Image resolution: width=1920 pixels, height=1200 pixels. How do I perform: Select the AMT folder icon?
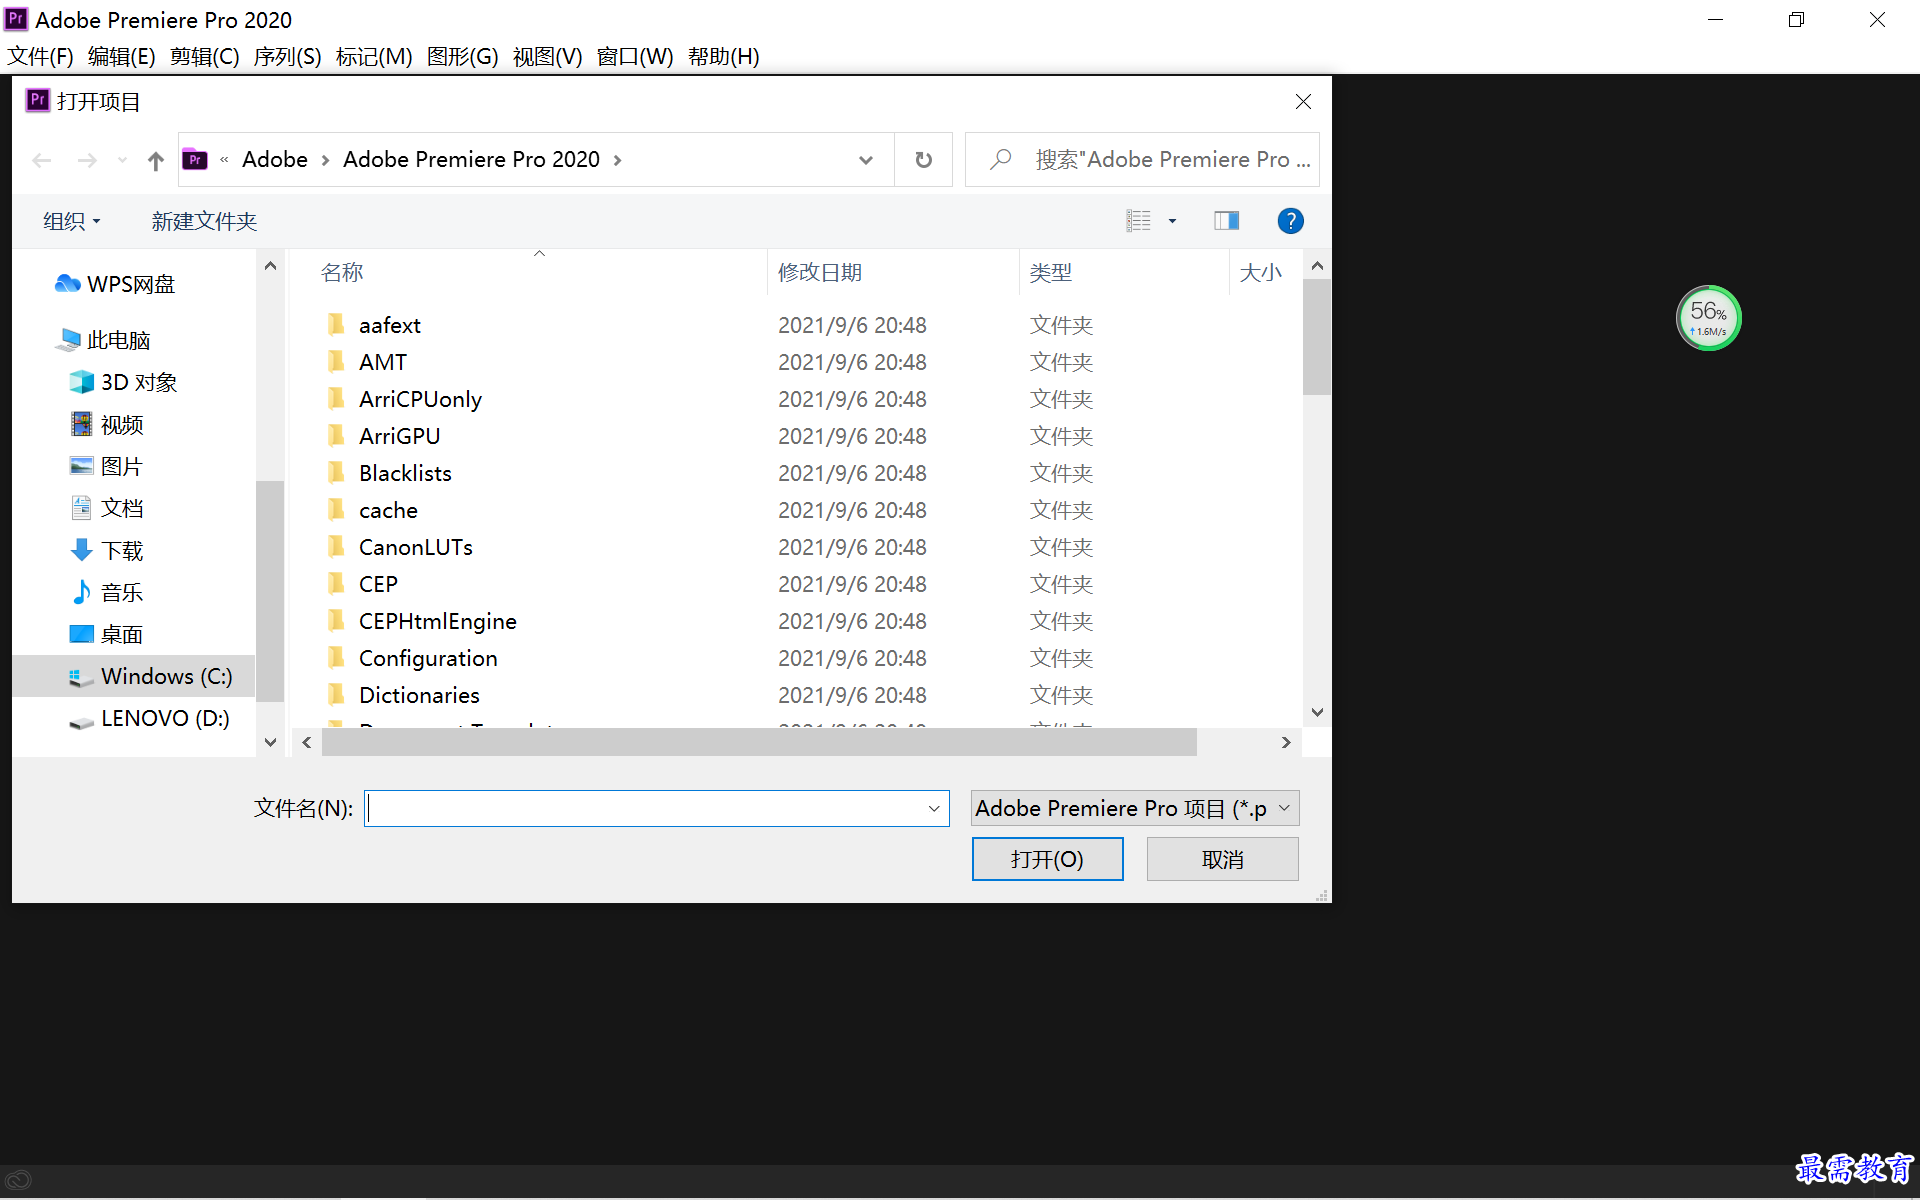(336, 362)
